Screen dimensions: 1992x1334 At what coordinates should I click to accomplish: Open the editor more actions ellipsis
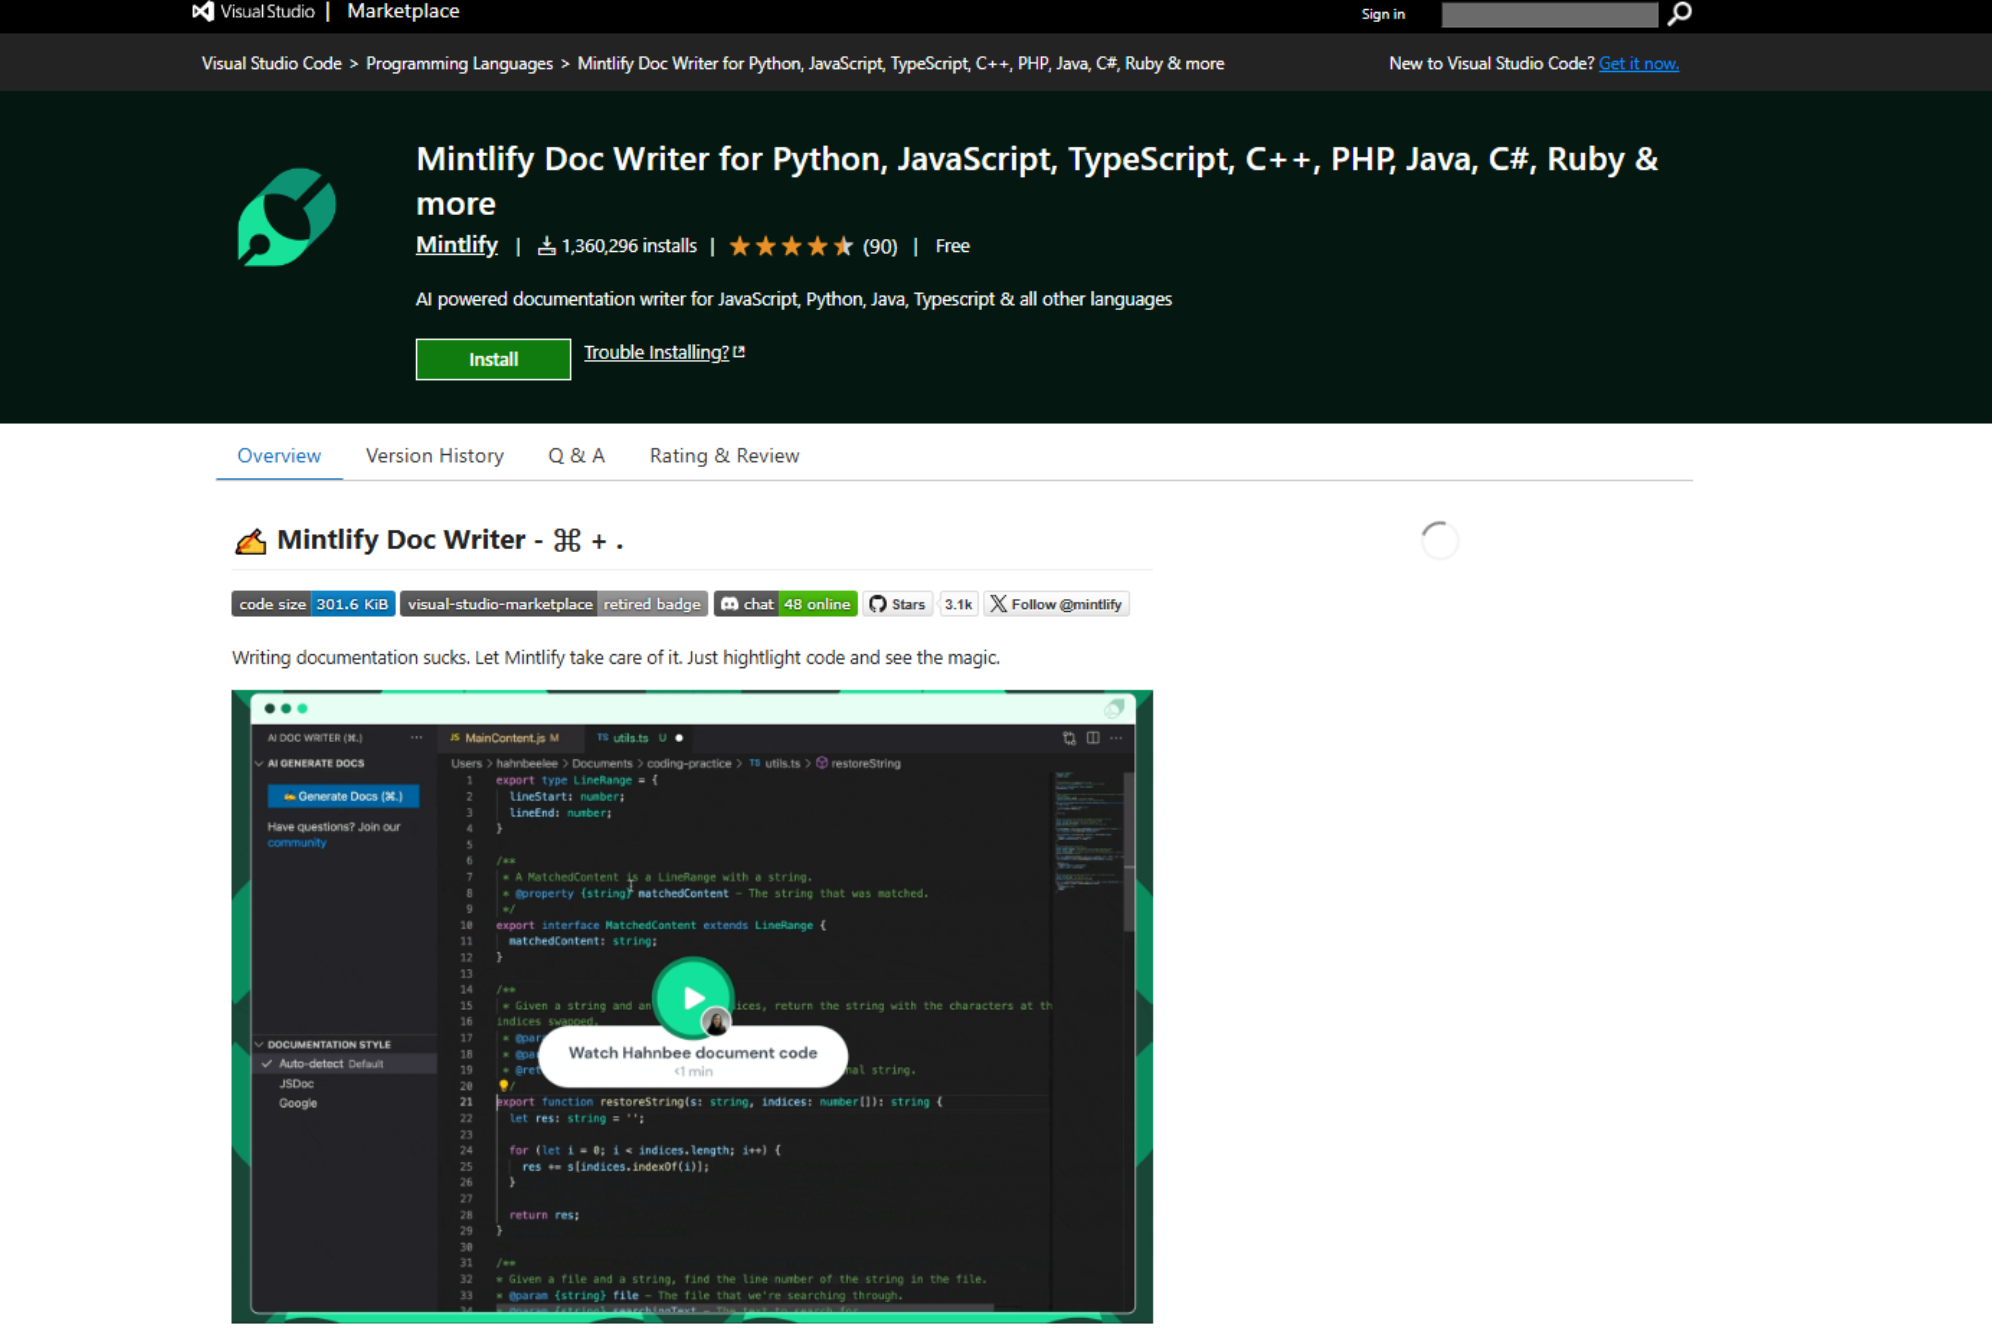[x=1116, y=738]
